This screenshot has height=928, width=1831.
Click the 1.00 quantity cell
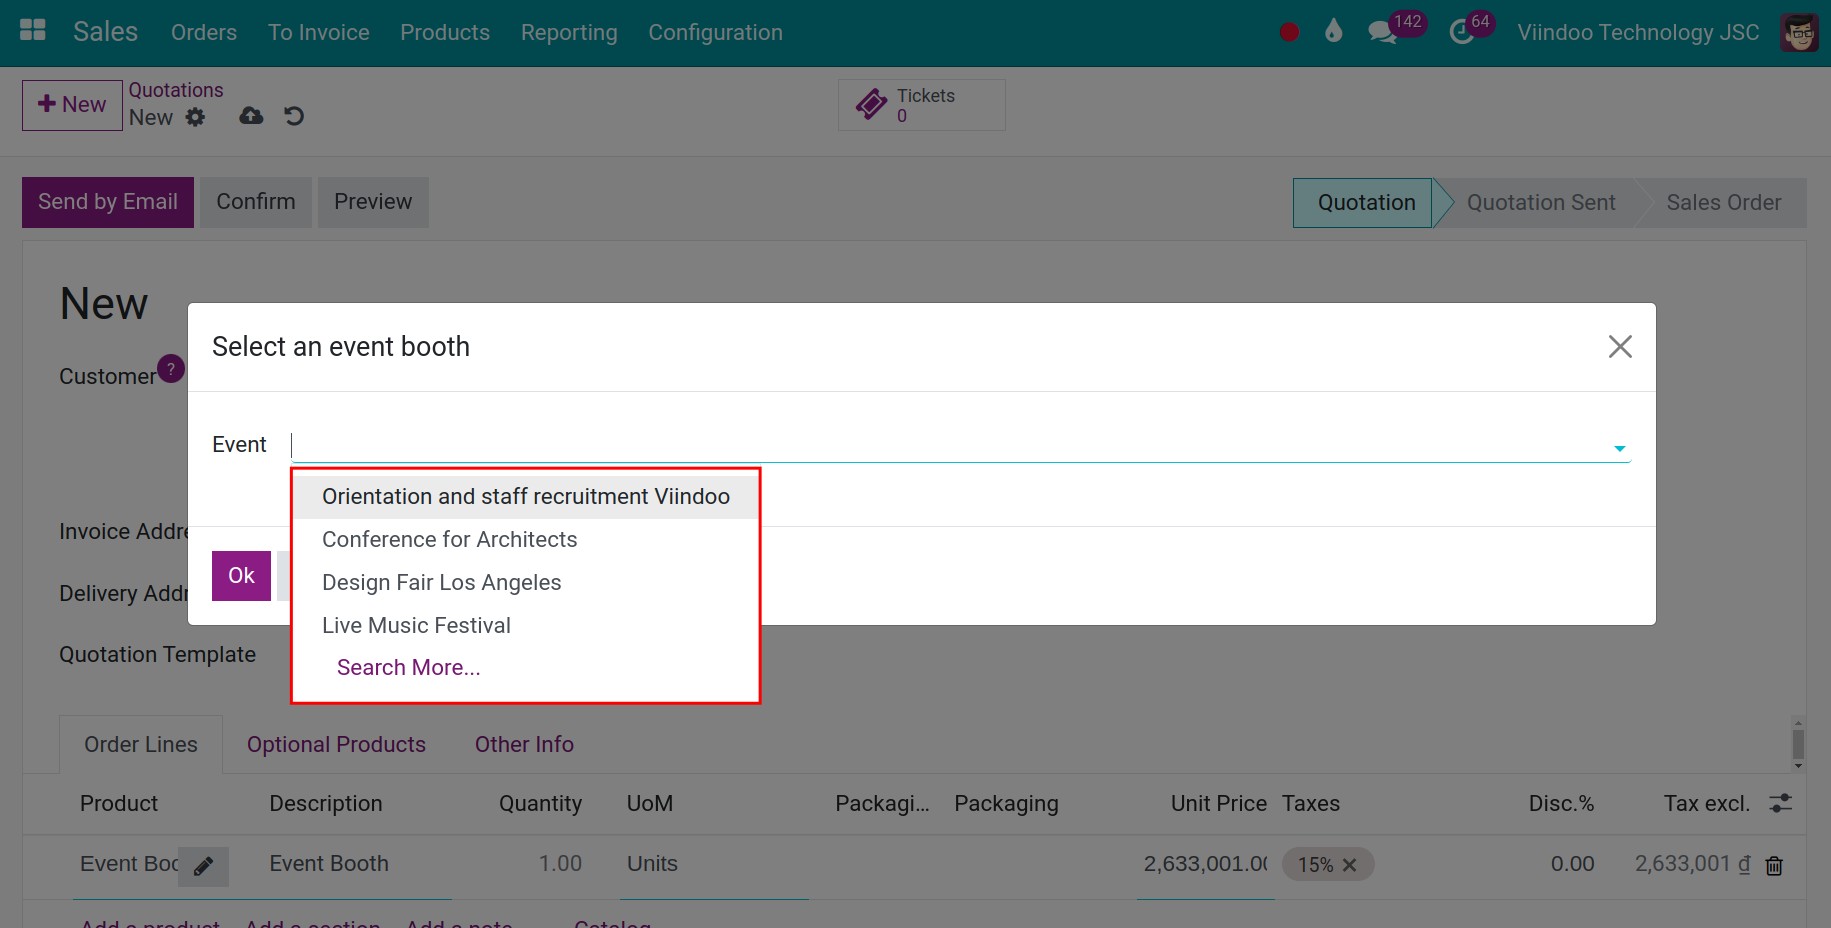560,864
